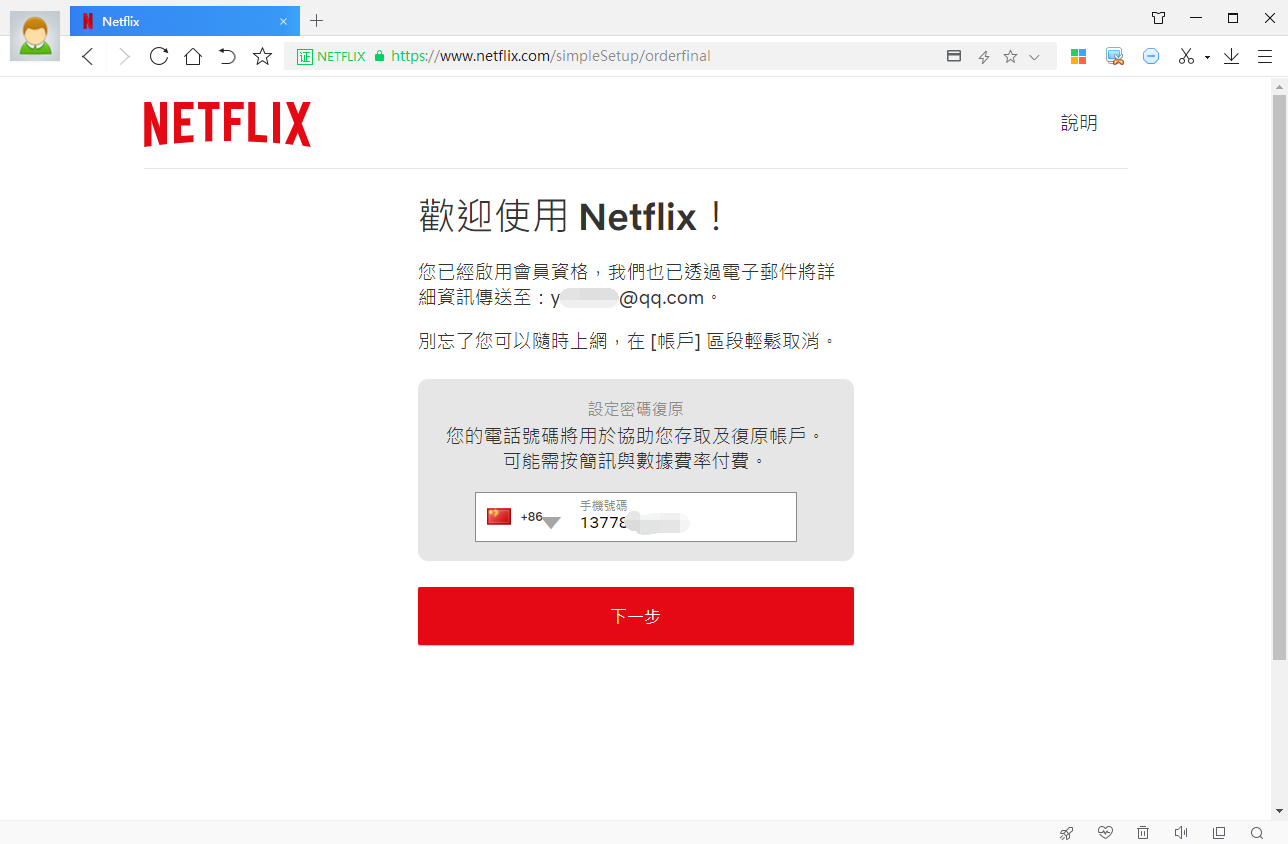Image resolution: width=1288 pixels, height=844 pixels.
Task: Click the lightning speed mode icon
Action: tap(983, 57)
